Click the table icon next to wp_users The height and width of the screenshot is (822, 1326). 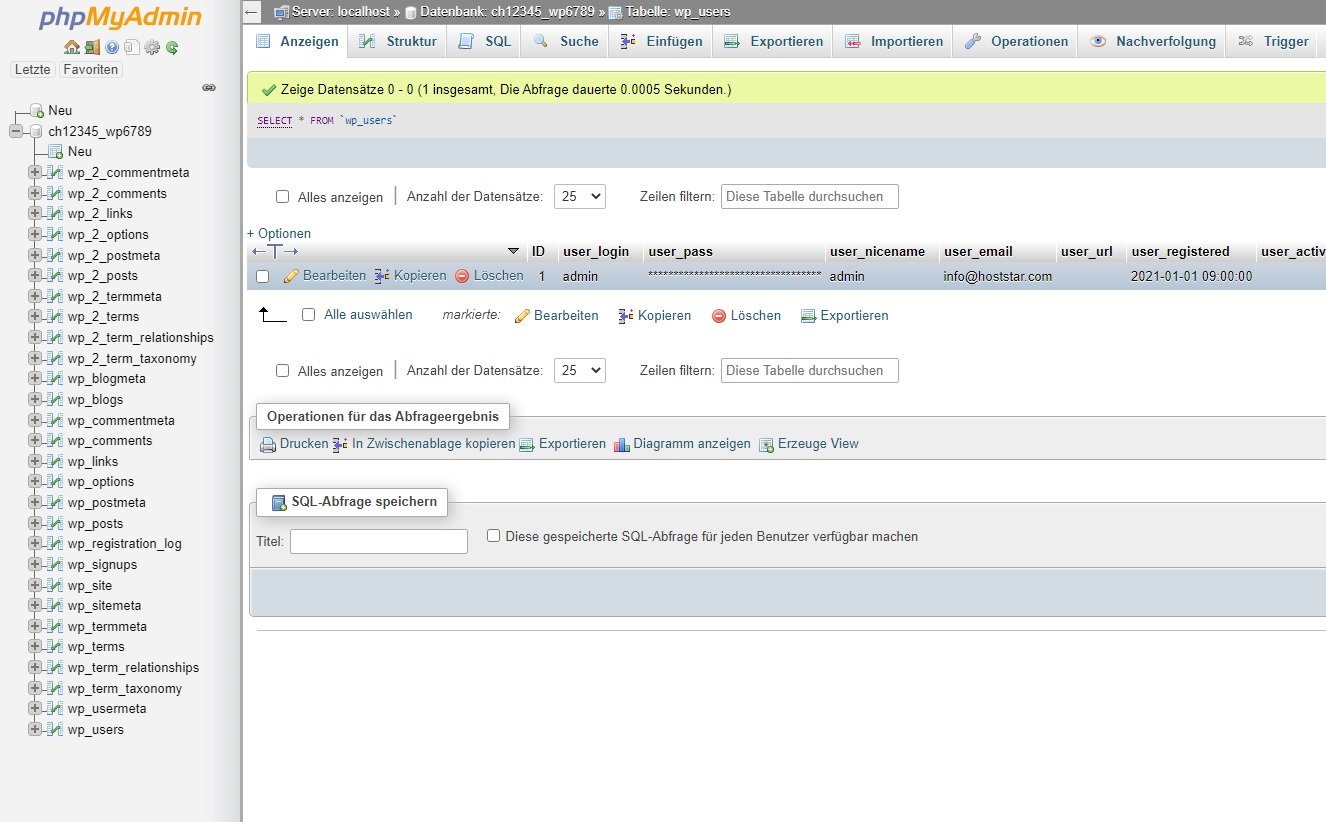point(56,730)
